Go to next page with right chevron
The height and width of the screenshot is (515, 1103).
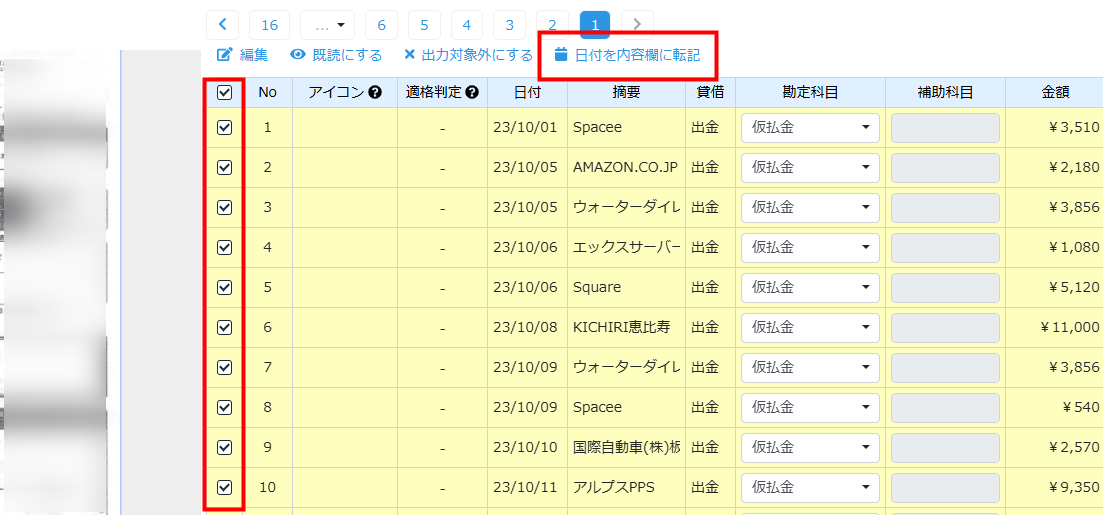(637, 25)
